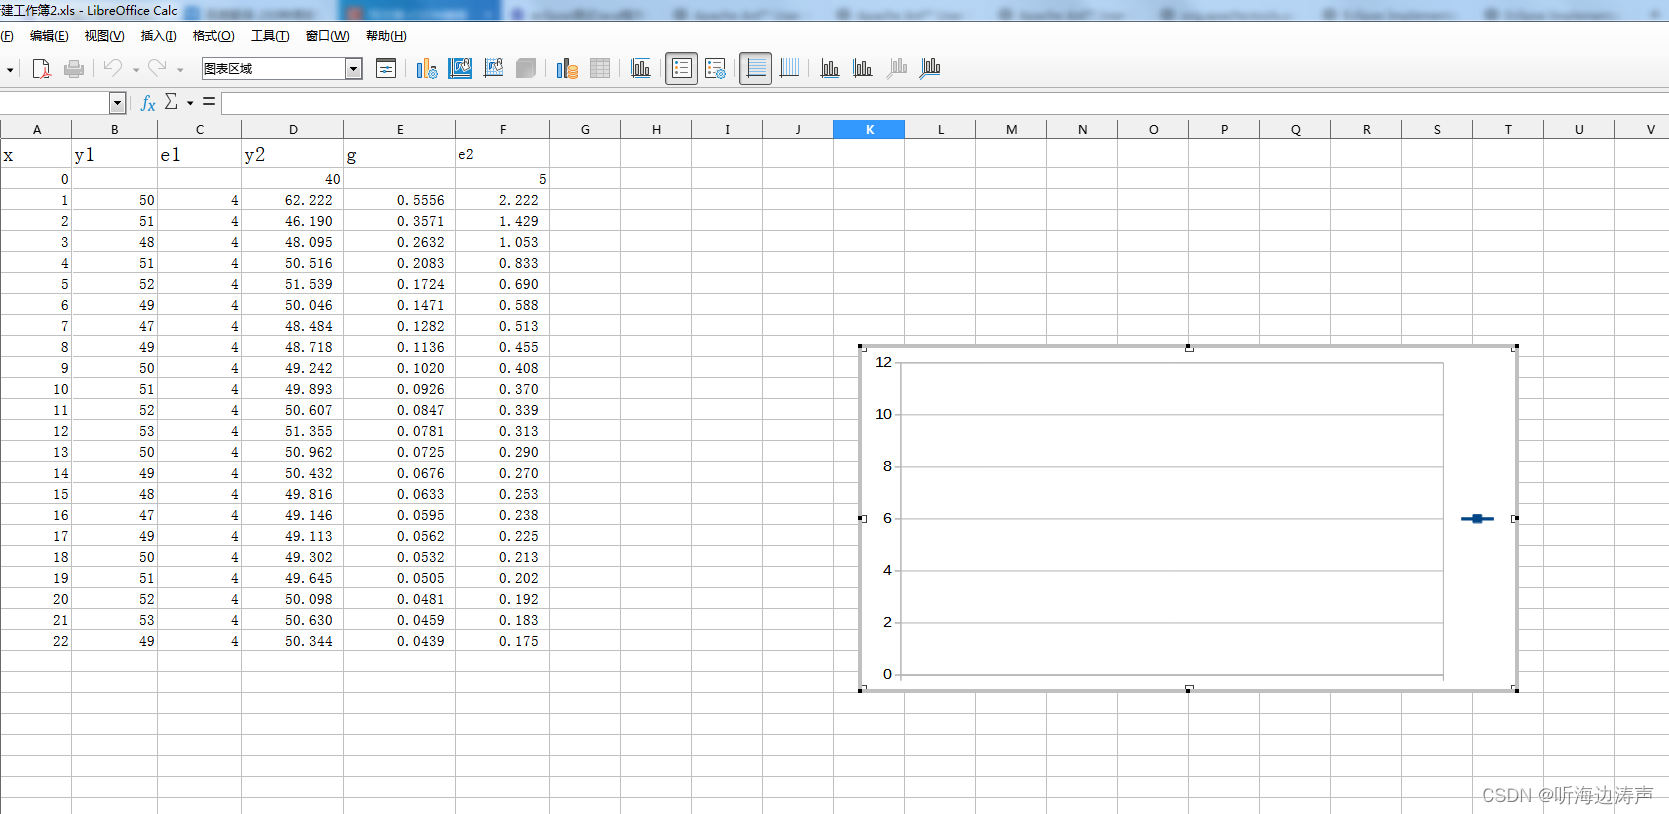Expand the Name Box dropdown arrow
1669x814 pixels.
tap(118, 103)
